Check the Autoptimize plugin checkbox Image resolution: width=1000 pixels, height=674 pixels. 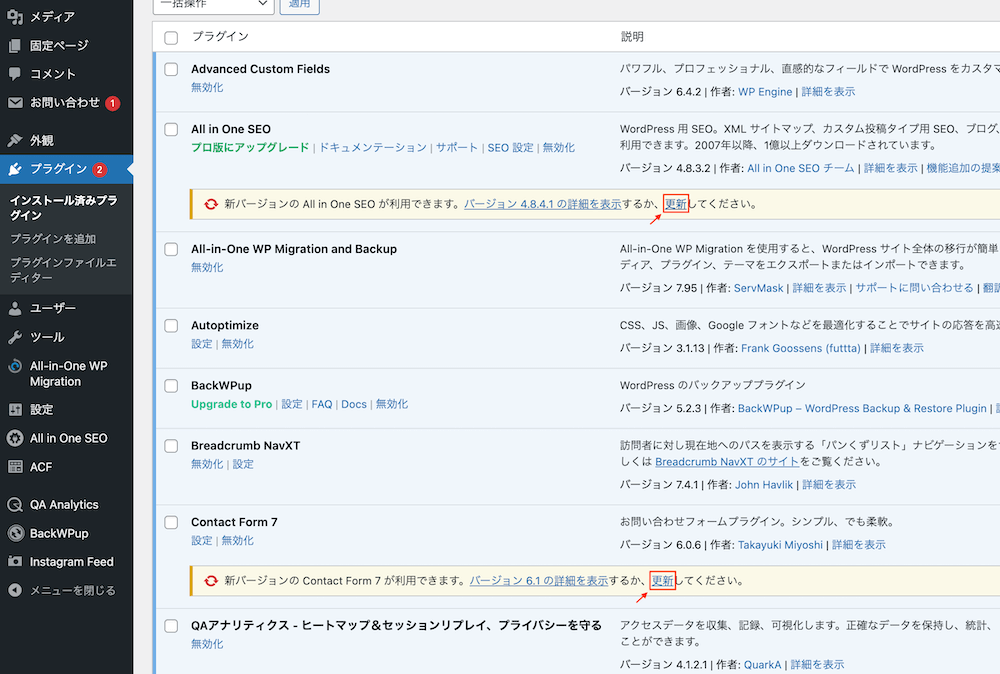tap(171, 326)
